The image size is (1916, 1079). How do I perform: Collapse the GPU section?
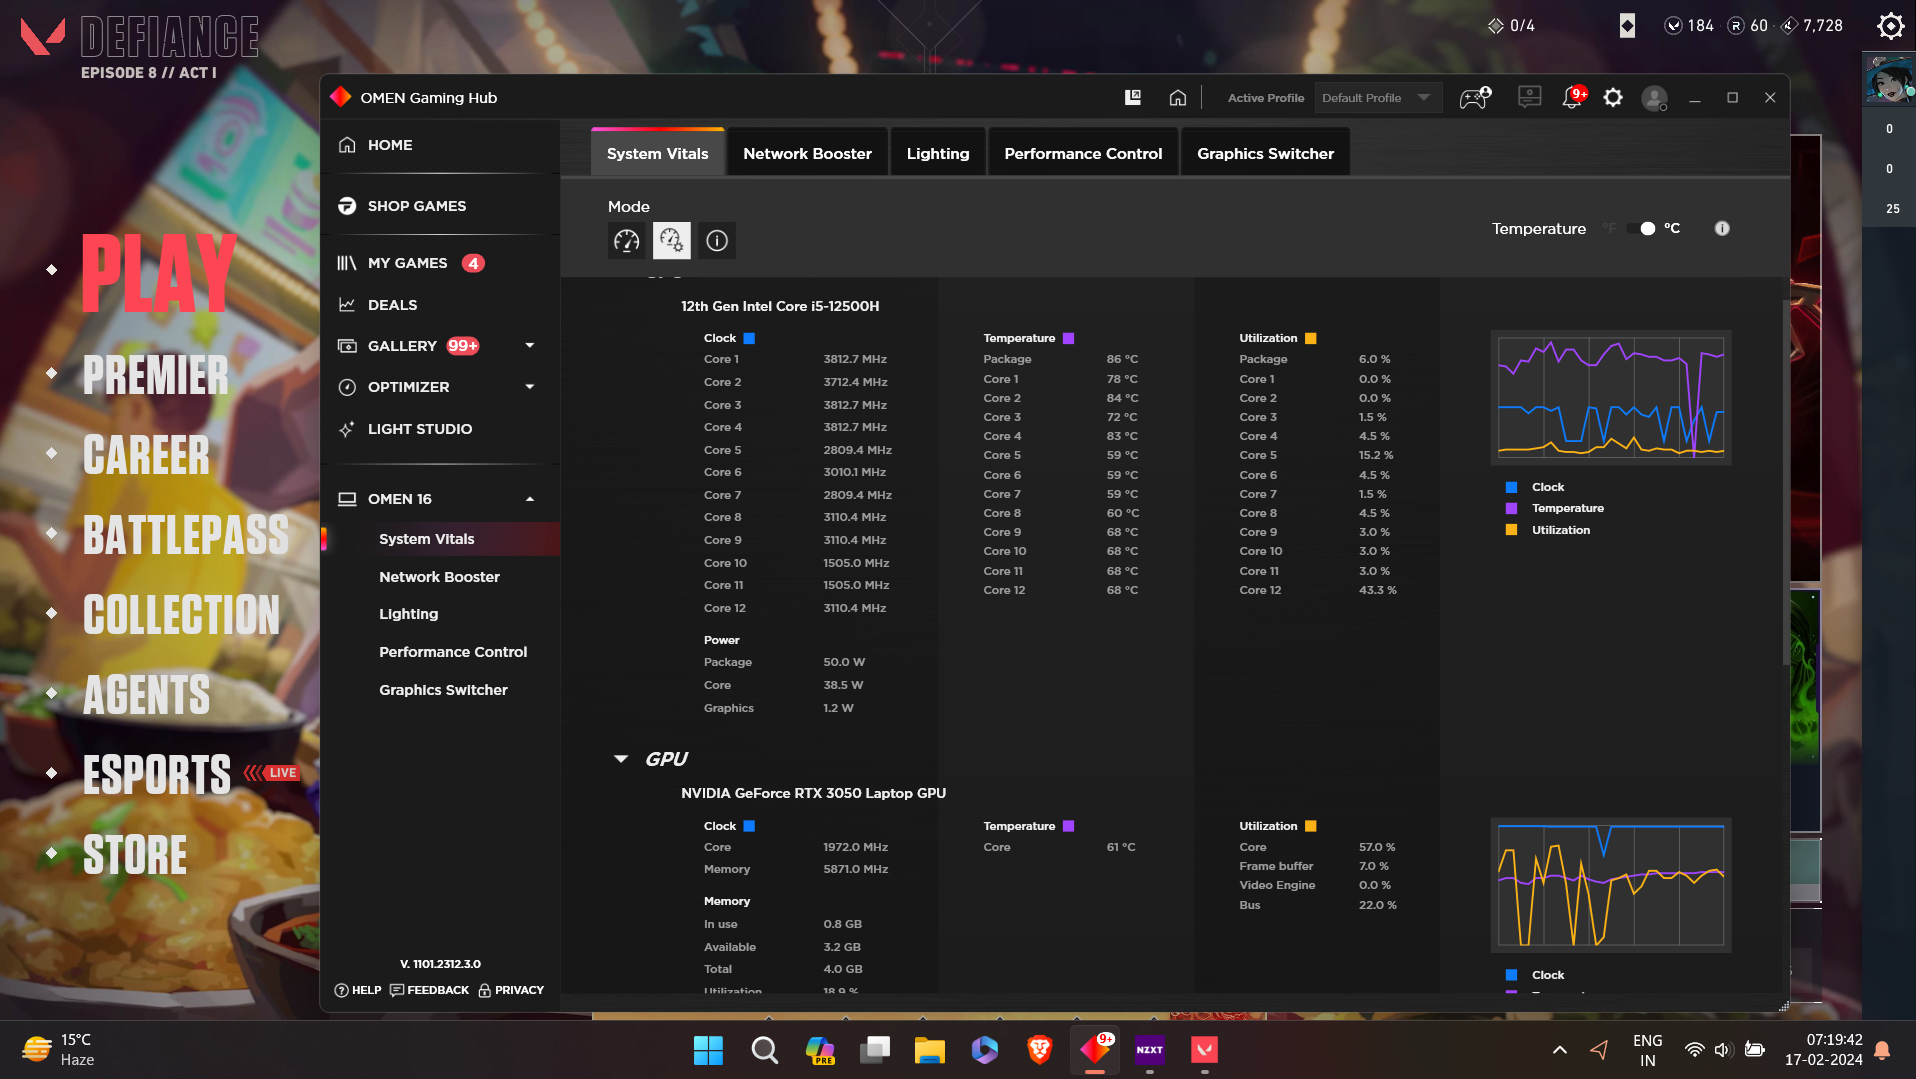(x=620, y=758)
